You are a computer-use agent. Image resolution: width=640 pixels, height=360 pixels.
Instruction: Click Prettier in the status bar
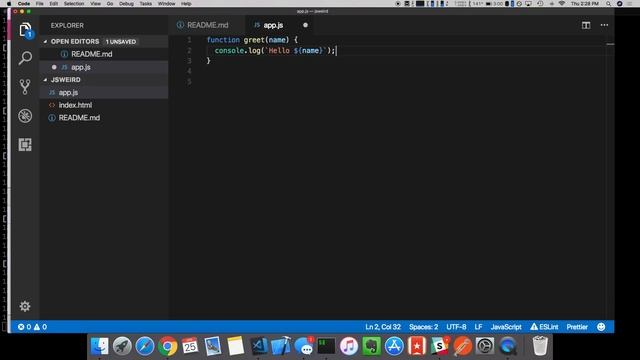(577, 327)
